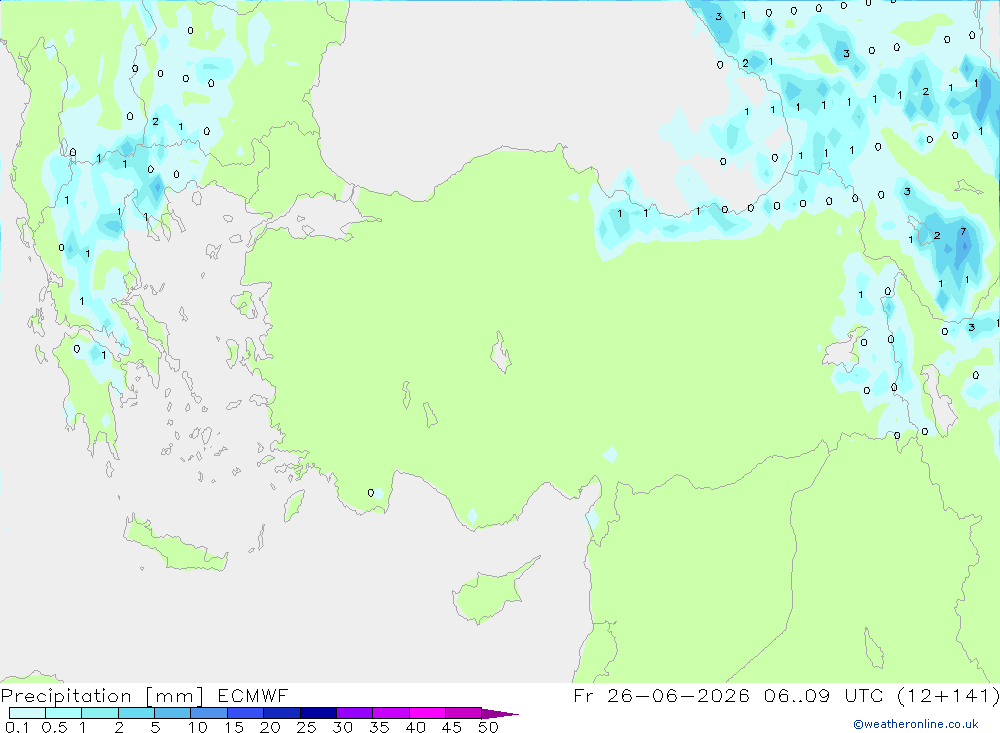This screenshot has width=1000, height=733.
Task: Click the 1–2 mm legend color swatch
Action: 100,713
